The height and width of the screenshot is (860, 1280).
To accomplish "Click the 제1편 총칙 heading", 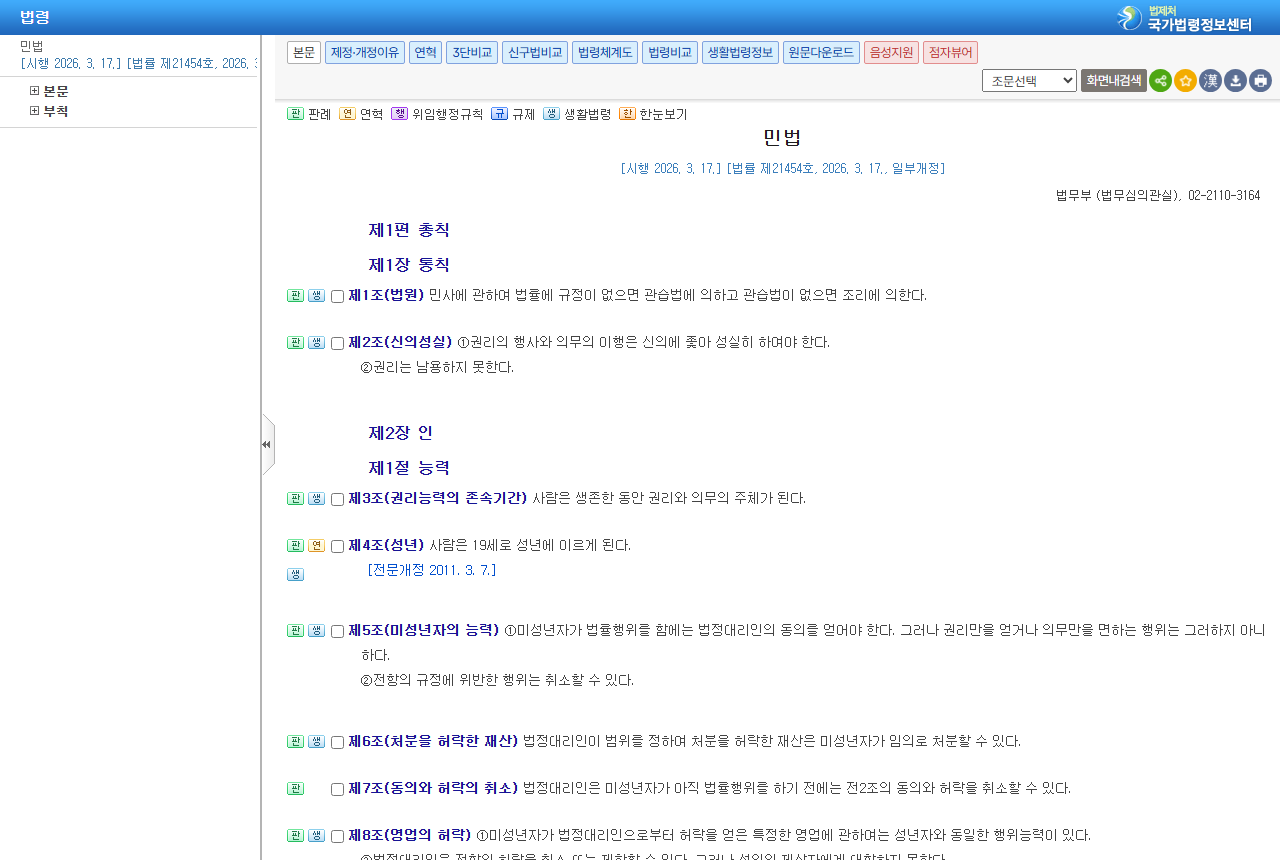I will coord(409,231).
